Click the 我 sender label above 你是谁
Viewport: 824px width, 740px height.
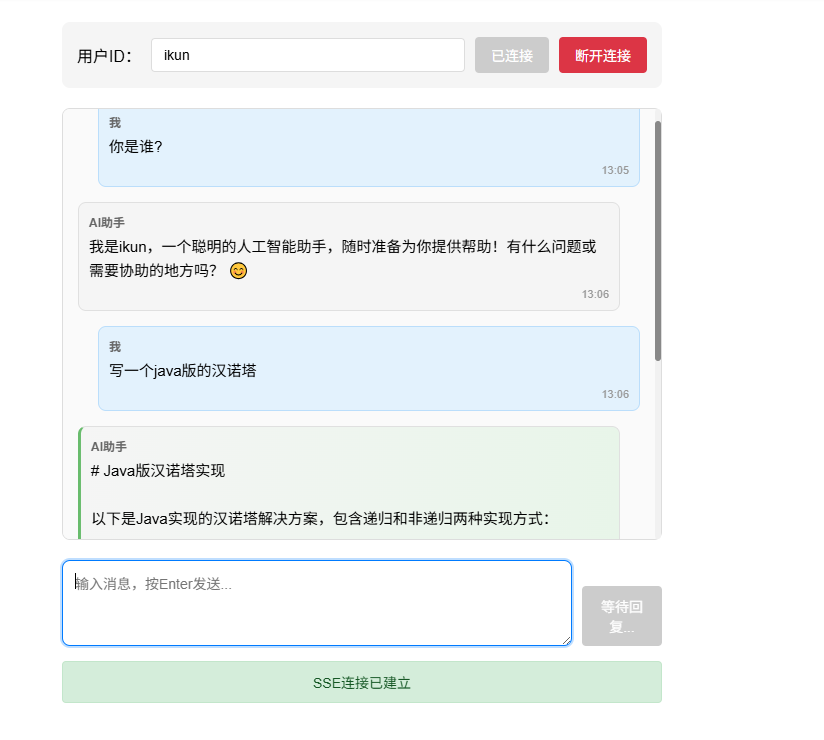(115, 123)
